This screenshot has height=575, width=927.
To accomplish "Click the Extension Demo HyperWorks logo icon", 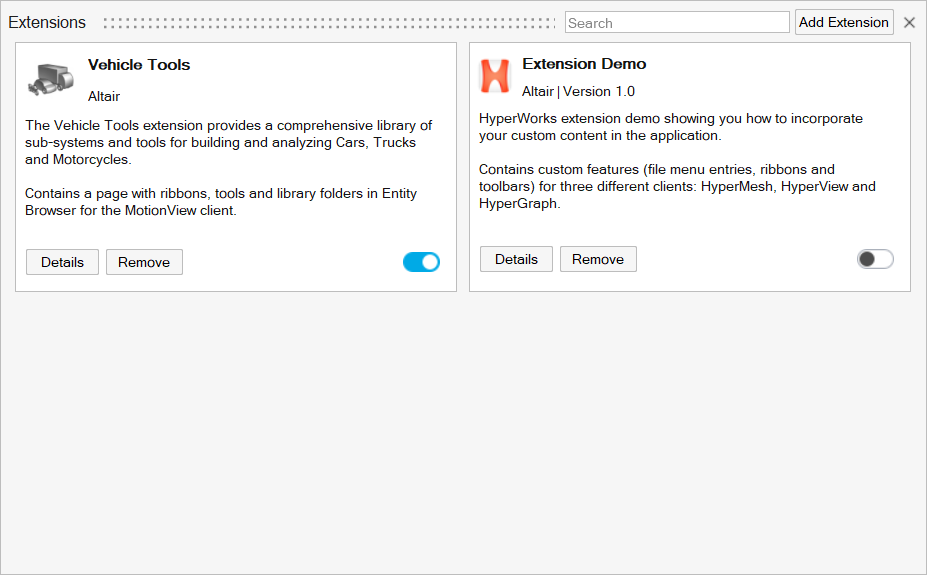I will point(495,76).
